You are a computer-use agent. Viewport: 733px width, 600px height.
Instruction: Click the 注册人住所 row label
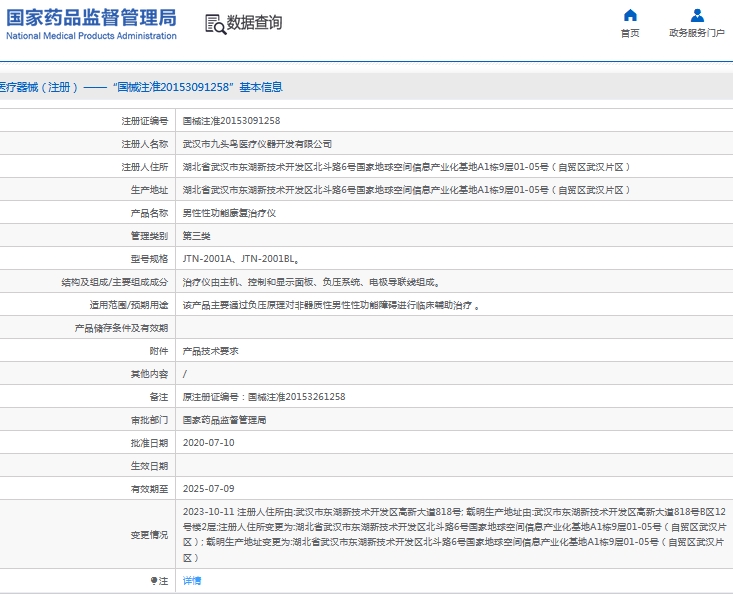(144, 167)
